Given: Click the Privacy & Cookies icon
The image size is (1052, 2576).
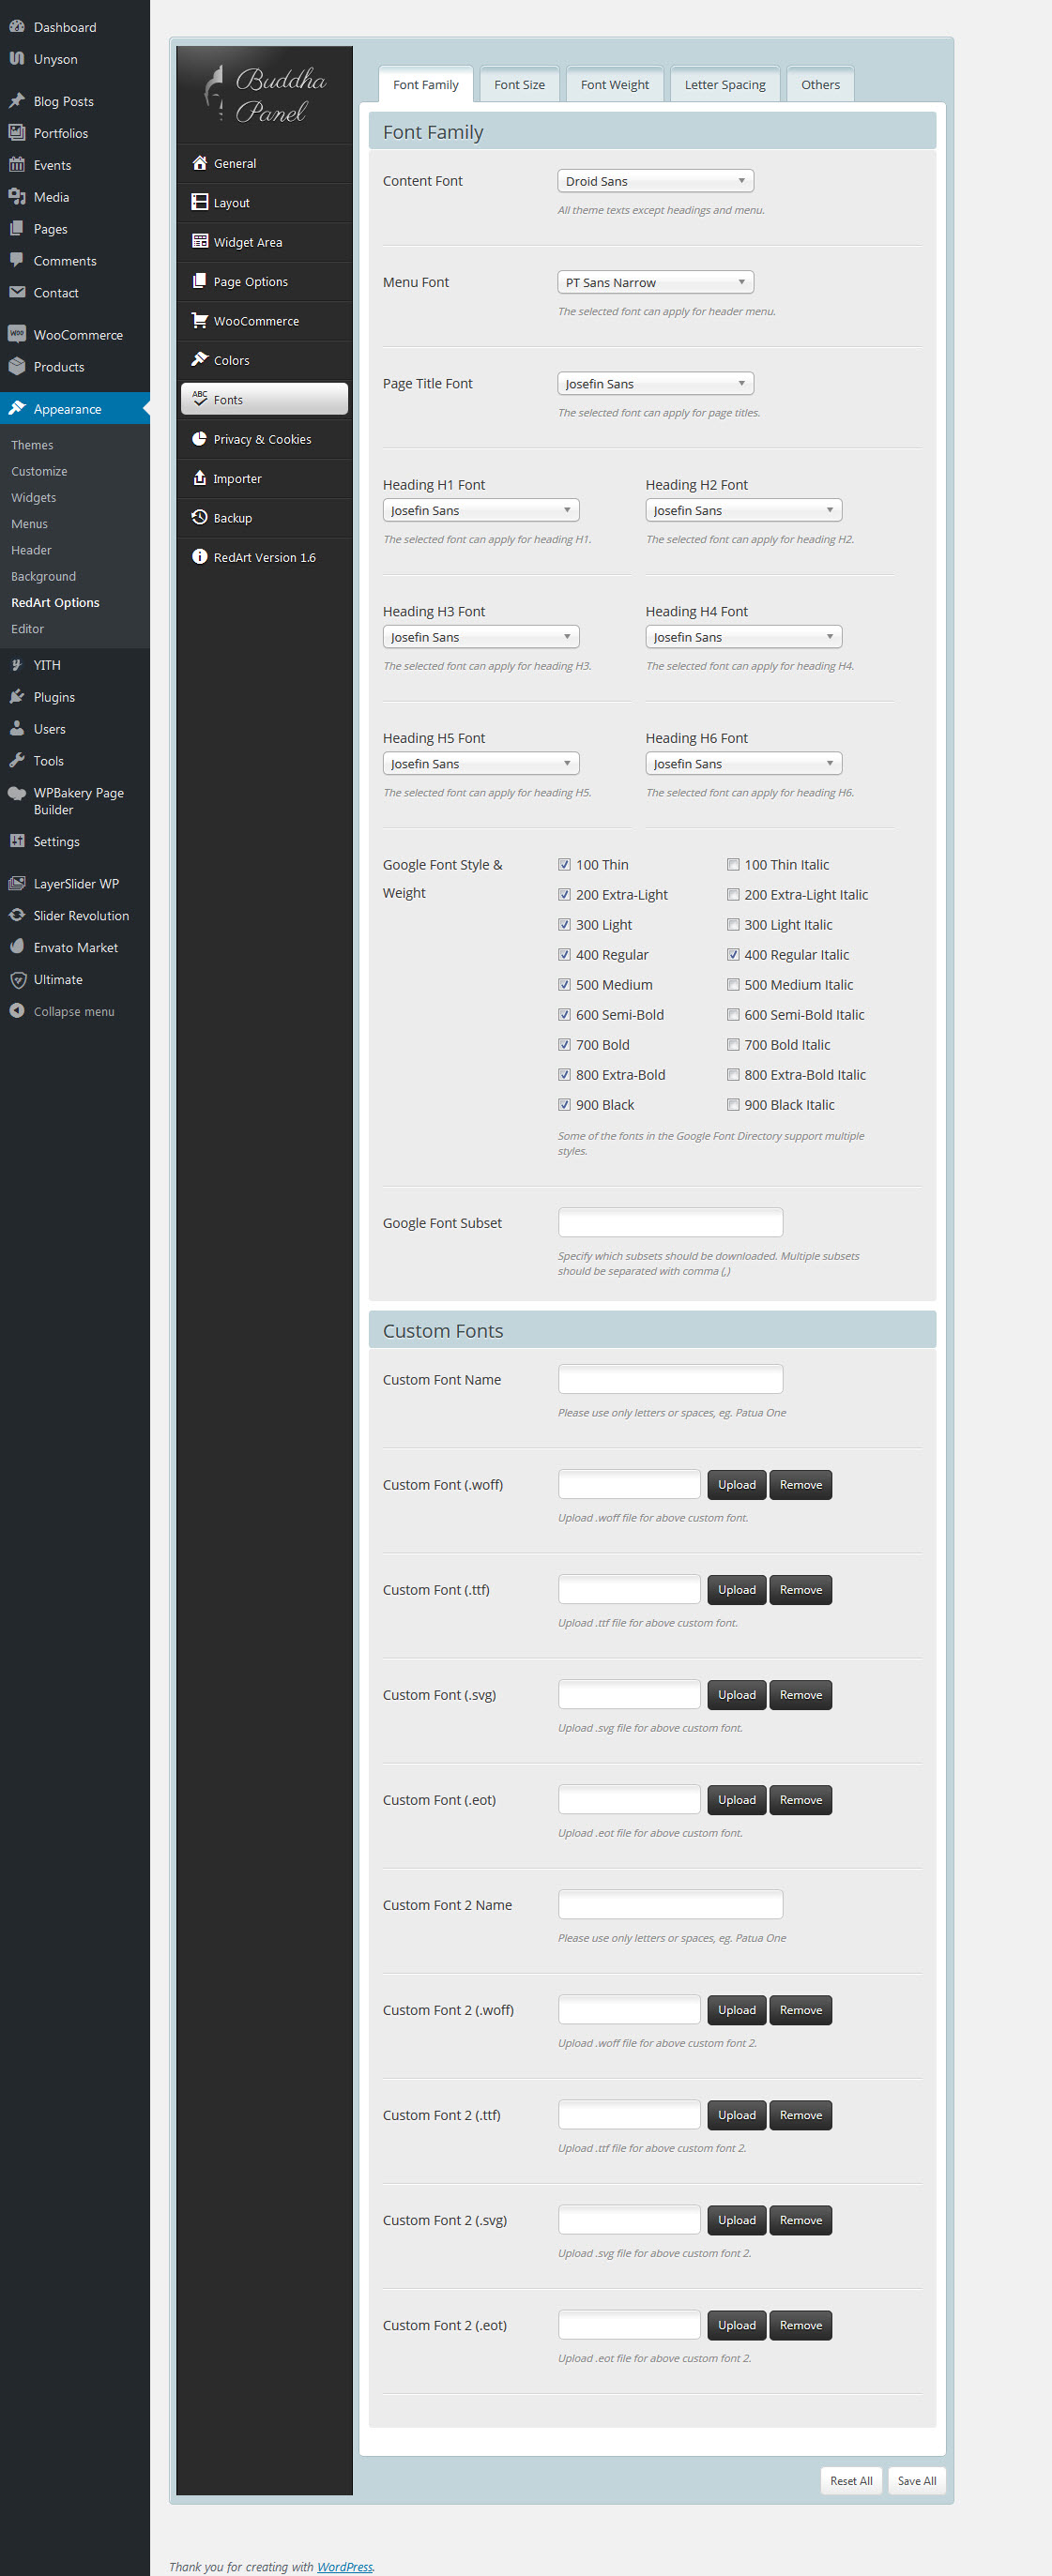Looking at the screenshot, I should click(199, 439).
